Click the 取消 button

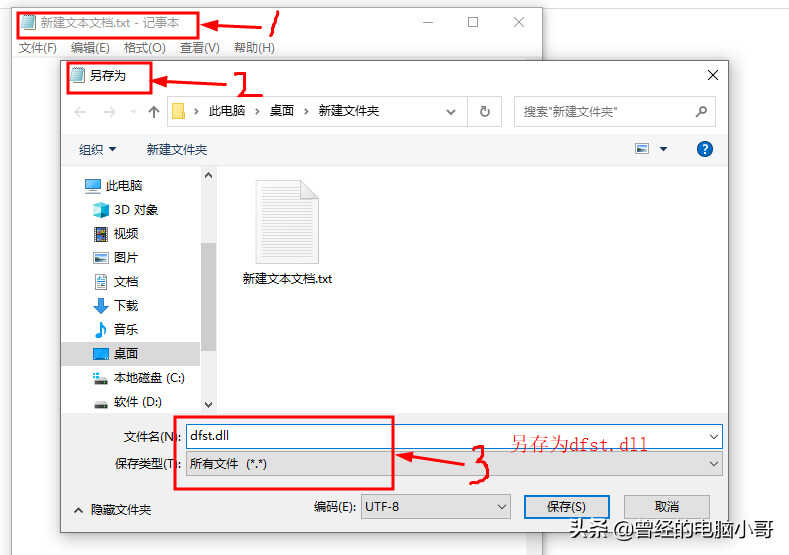click(667, 507)
